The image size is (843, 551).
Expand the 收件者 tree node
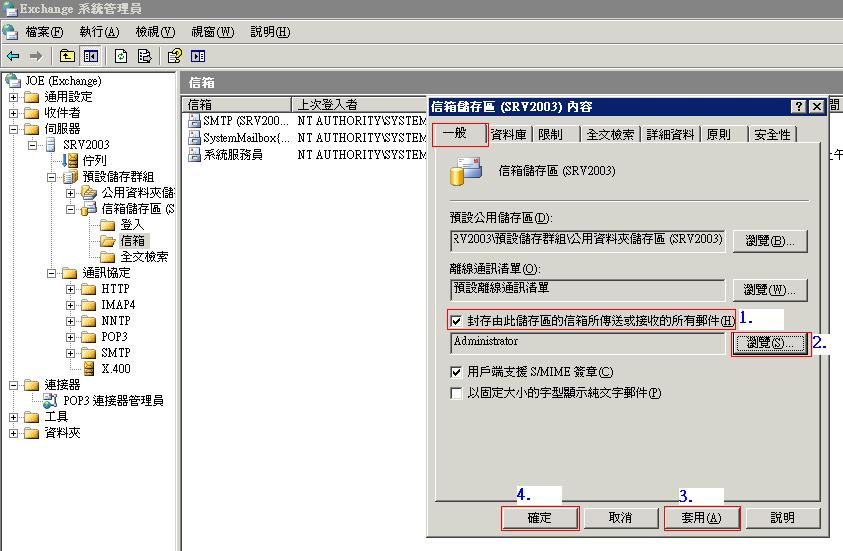click(13, 113)
